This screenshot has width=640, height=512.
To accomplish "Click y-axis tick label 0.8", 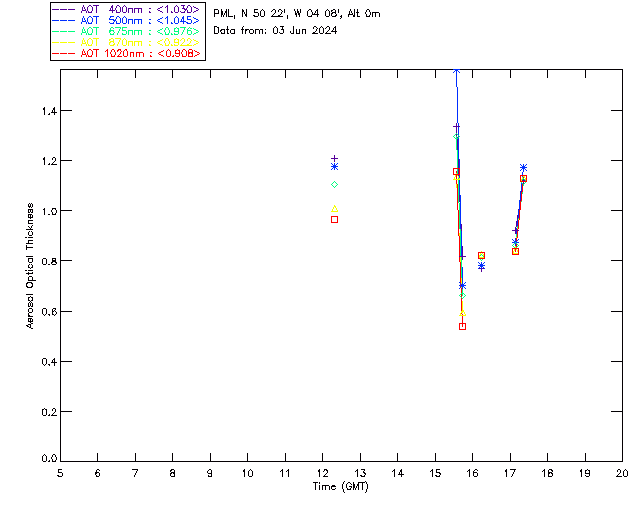I will pyautogui.click(x=49, y=261).
